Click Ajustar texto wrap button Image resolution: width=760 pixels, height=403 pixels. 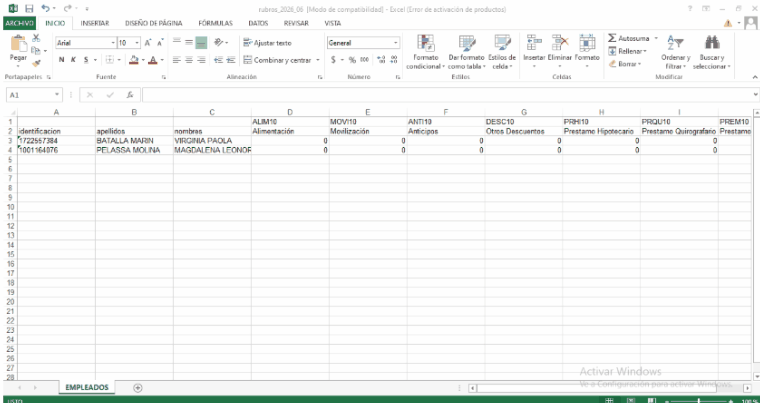[x=268, y=43]
